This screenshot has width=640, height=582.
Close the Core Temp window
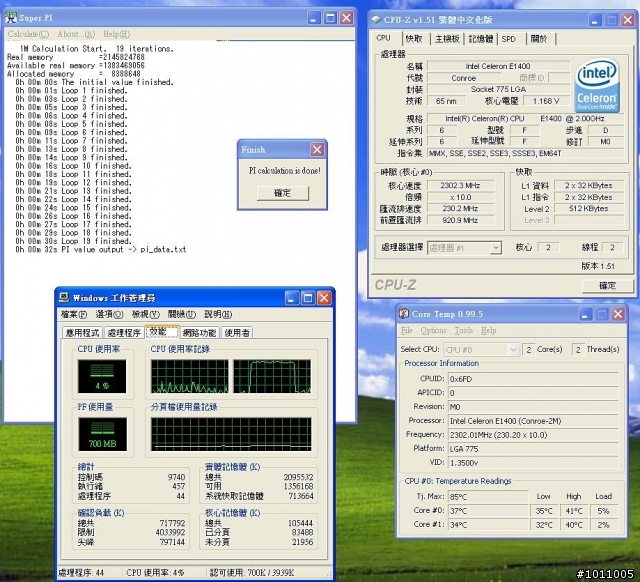[618, 314]
